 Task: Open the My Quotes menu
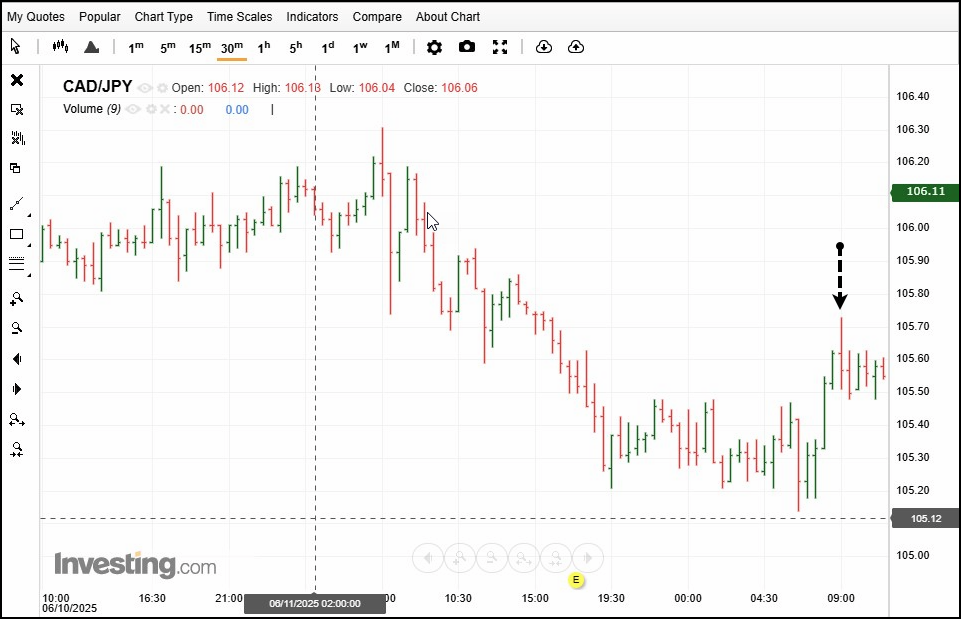[36, 17]
